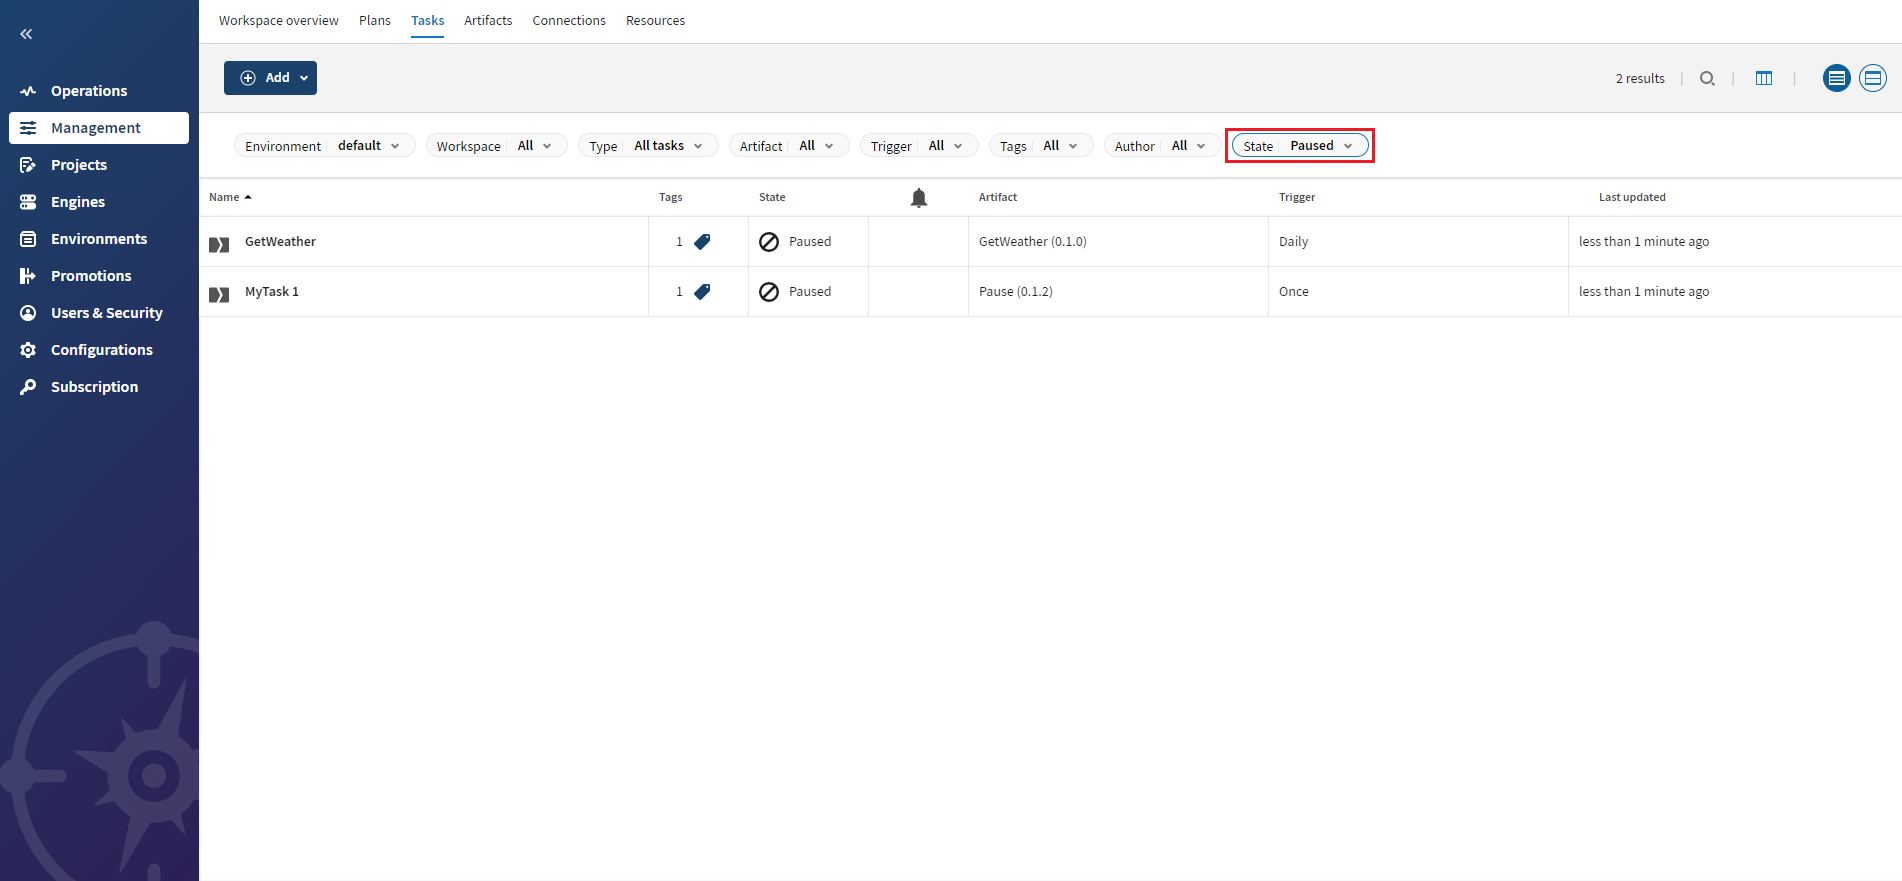
Task: Click the tag icon for MyTask 1
Action: (702, 291)
